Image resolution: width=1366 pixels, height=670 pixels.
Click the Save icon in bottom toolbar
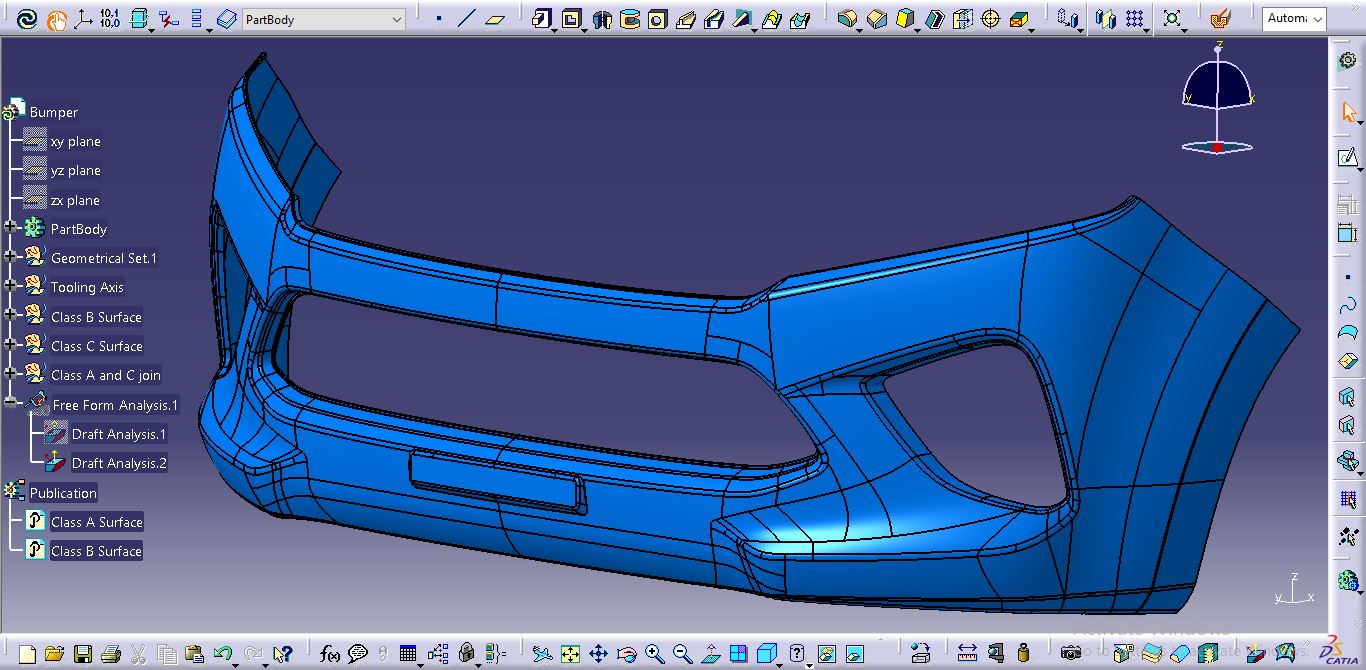tap(83, 654)
